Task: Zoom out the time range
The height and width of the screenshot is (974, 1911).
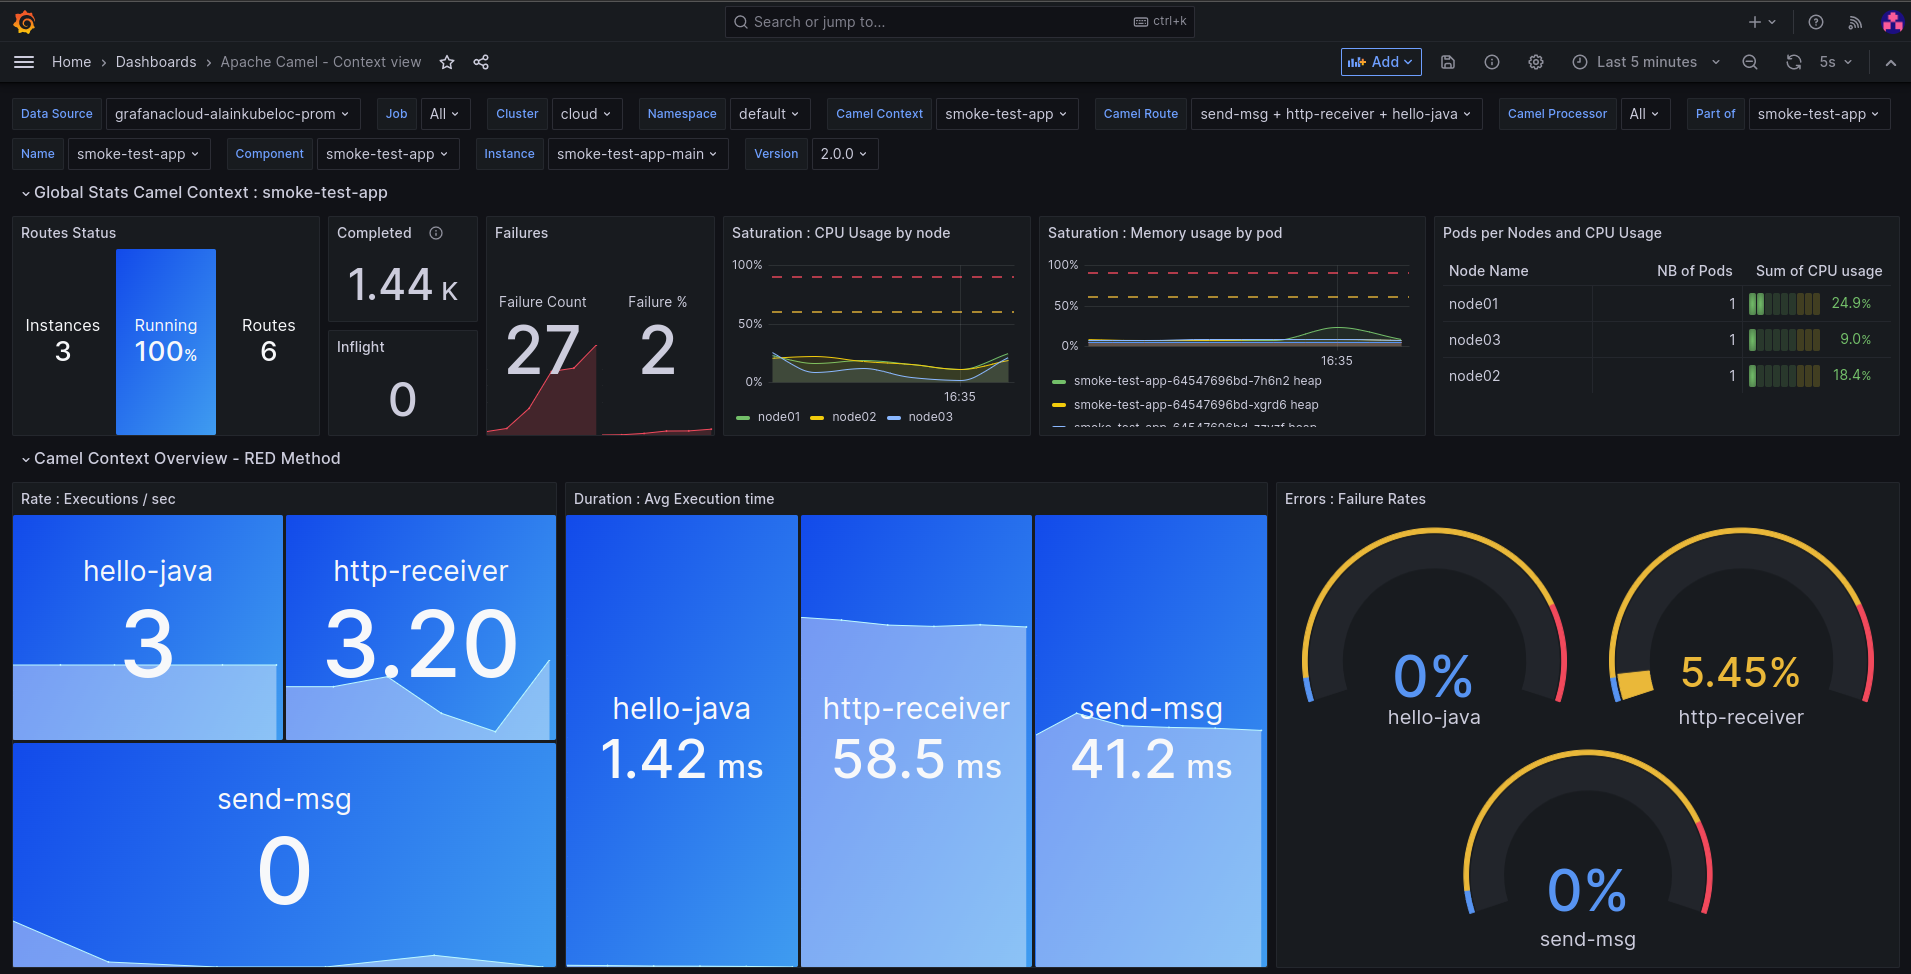Action: [x=1750, y=62]
